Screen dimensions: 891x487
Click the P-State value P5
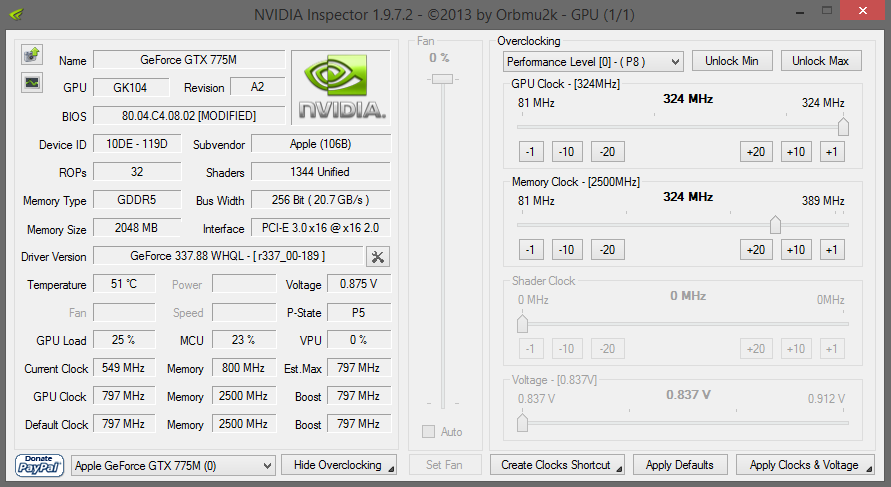pos(359,312)
